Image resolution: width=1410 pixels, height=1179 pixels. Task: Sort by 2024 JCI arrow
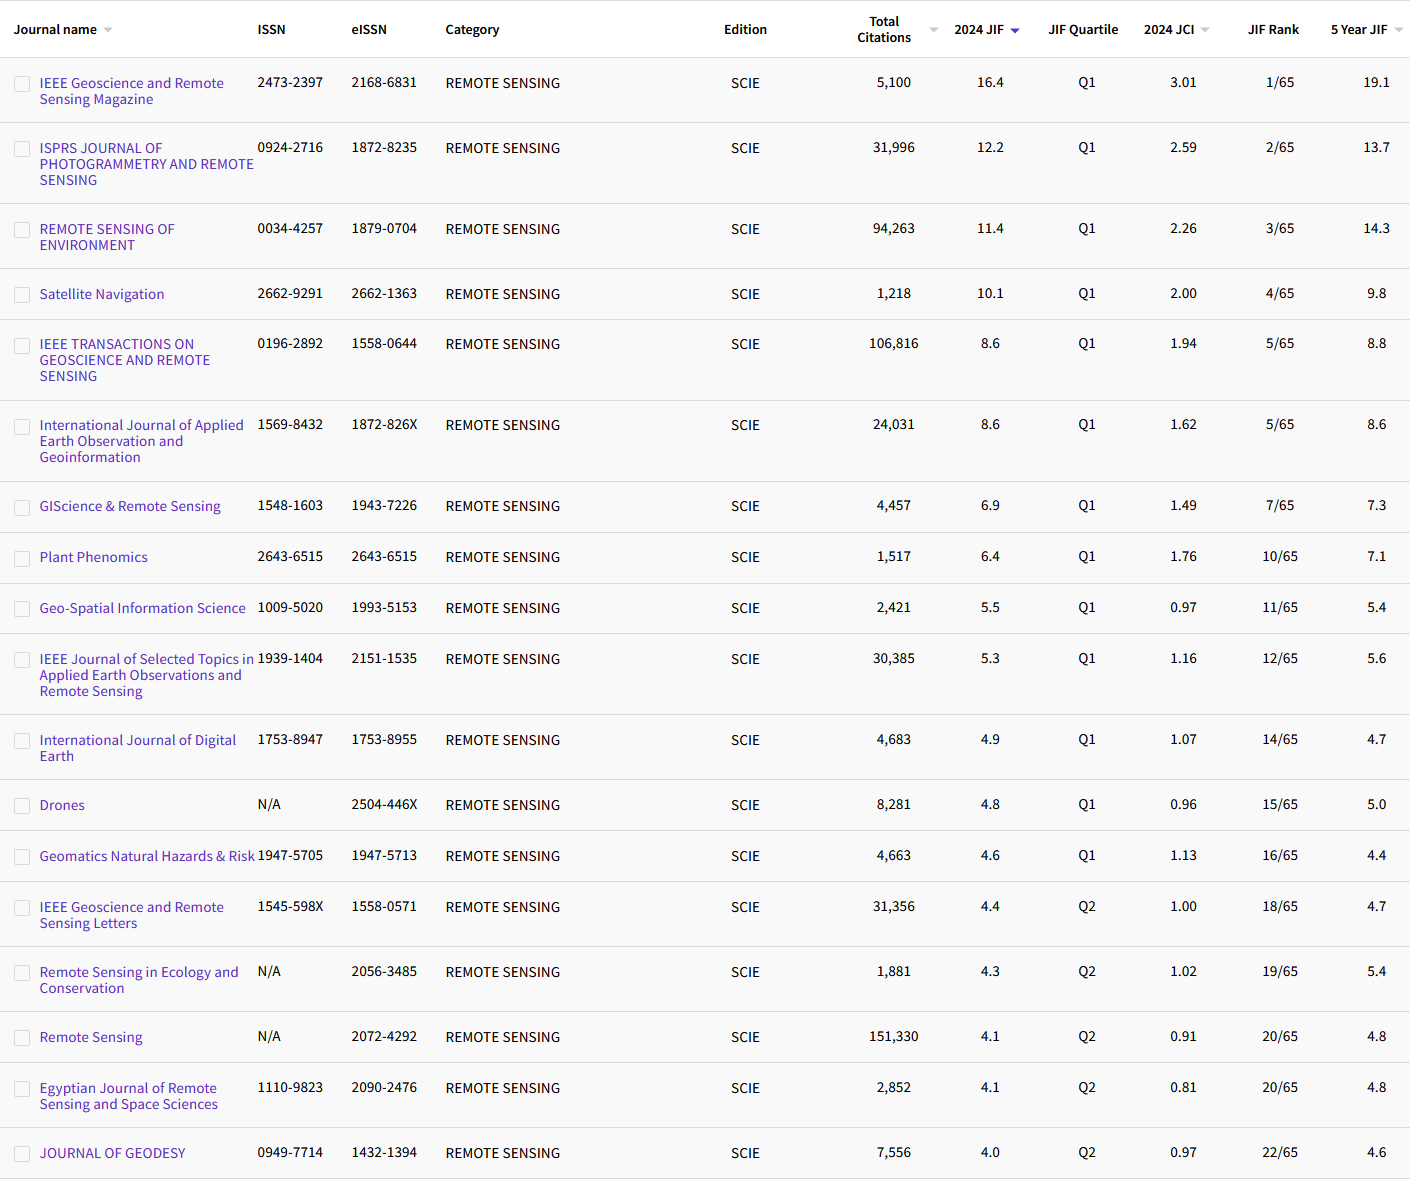pos(1205,30)
